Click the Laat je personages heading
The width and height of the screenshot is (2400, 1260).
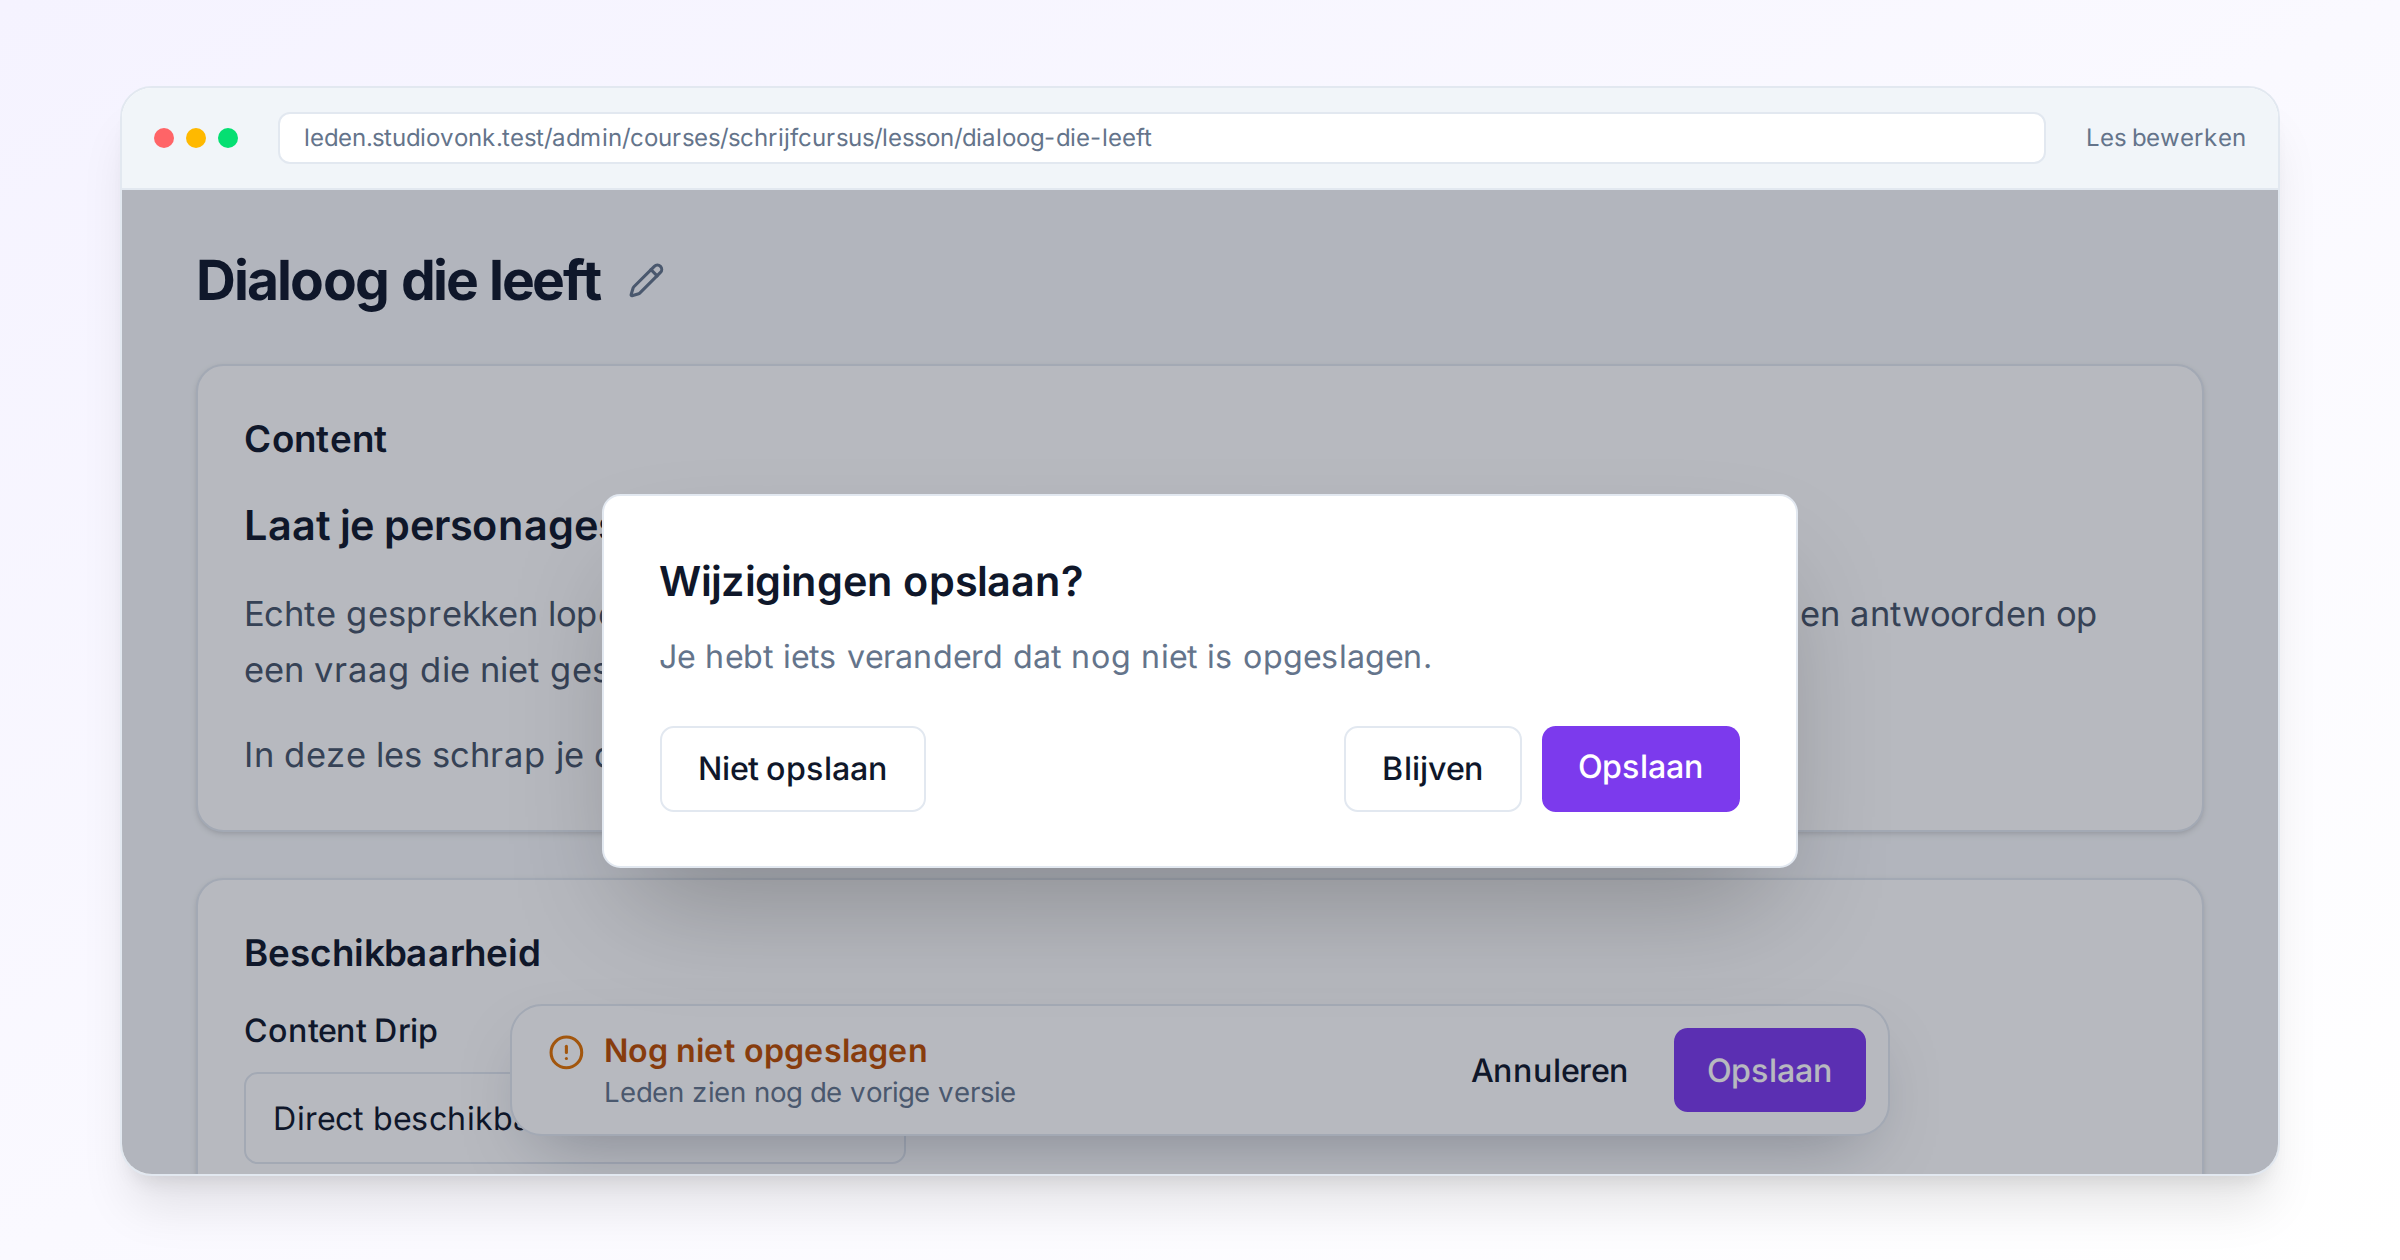[x=424, y=526]
